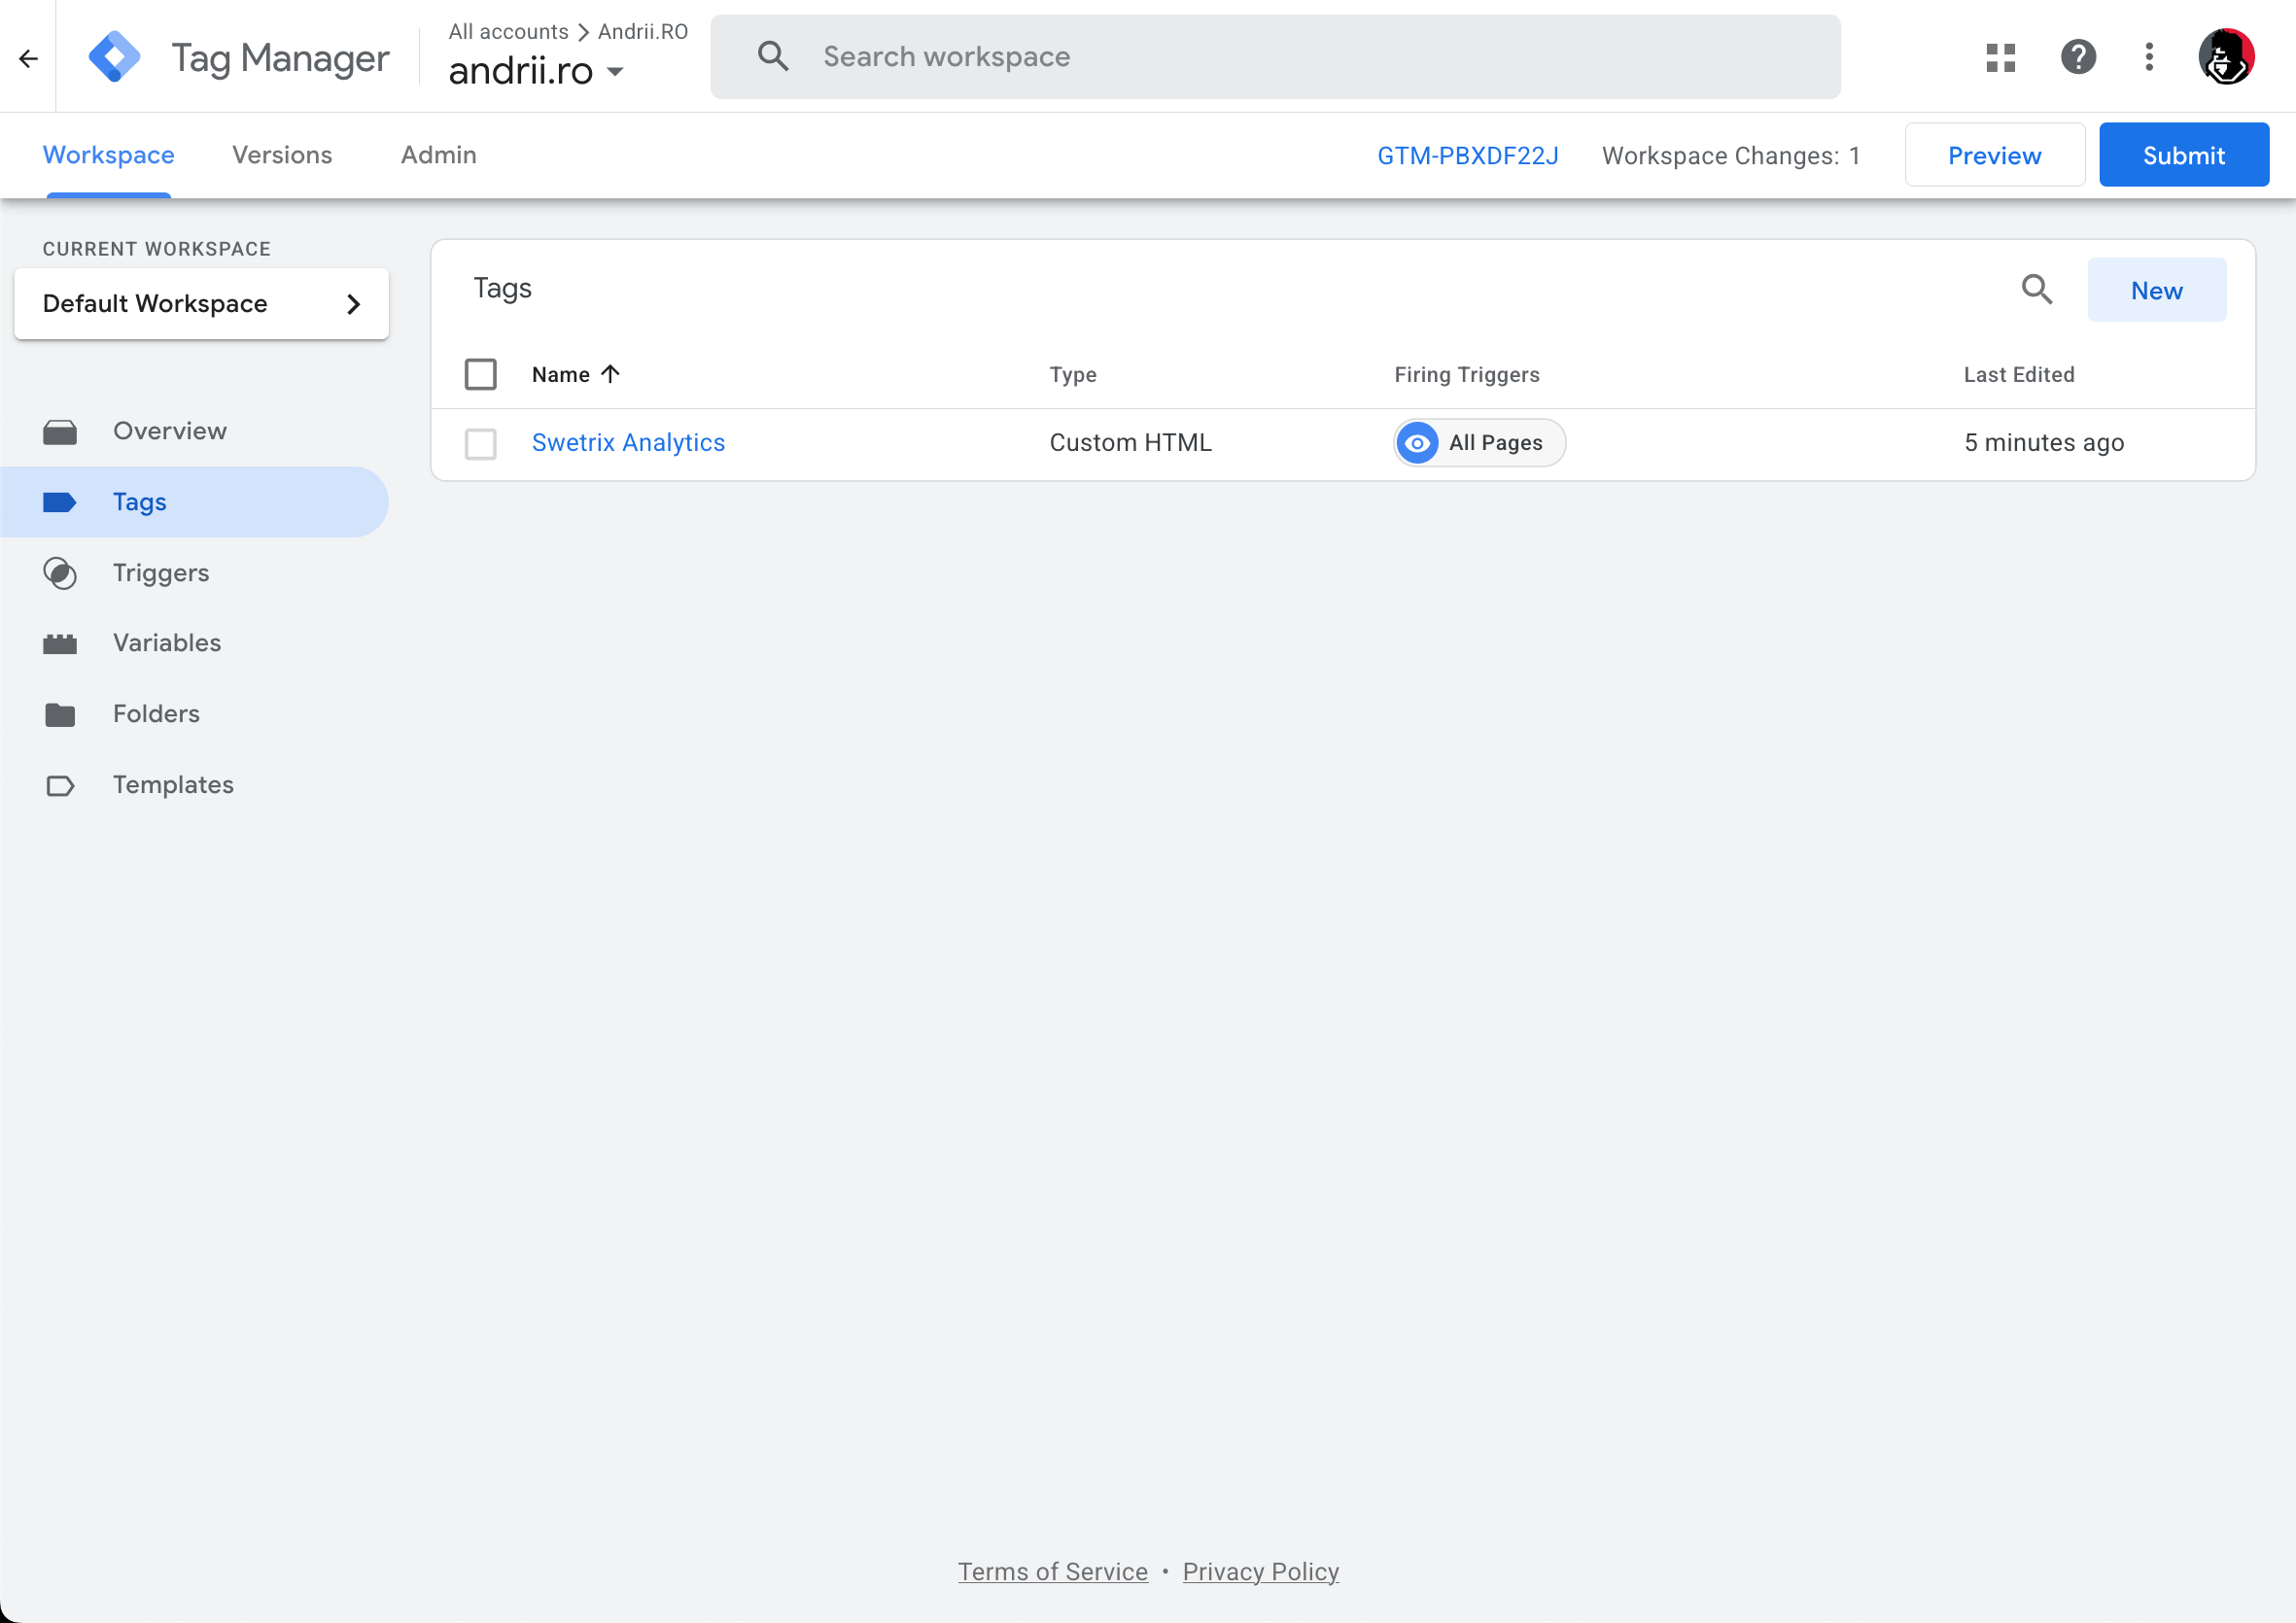The height and width of the screenshot is (1623, 2296).
Task: Check the Swetrix Analytics row checkbox
Action: pos(481,443)
